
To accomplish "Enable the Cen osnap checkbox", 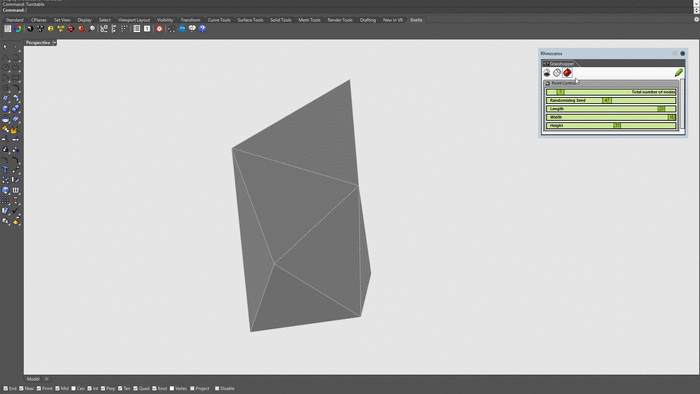I will (x=73, y=389).
